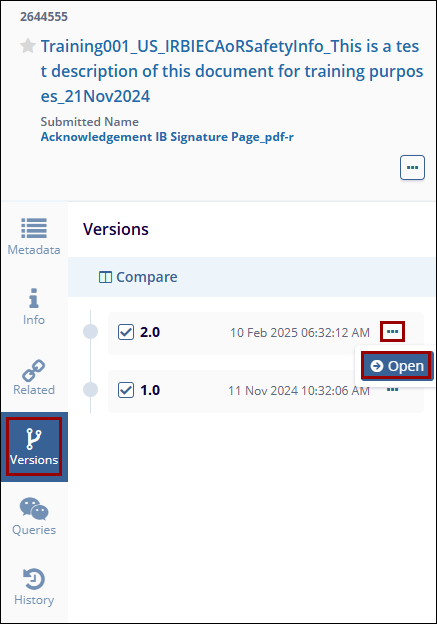Open Acknowledgement IB Signature Page_pdf-r link
This screenshot has height=624, width=437.
pos(167,137)
